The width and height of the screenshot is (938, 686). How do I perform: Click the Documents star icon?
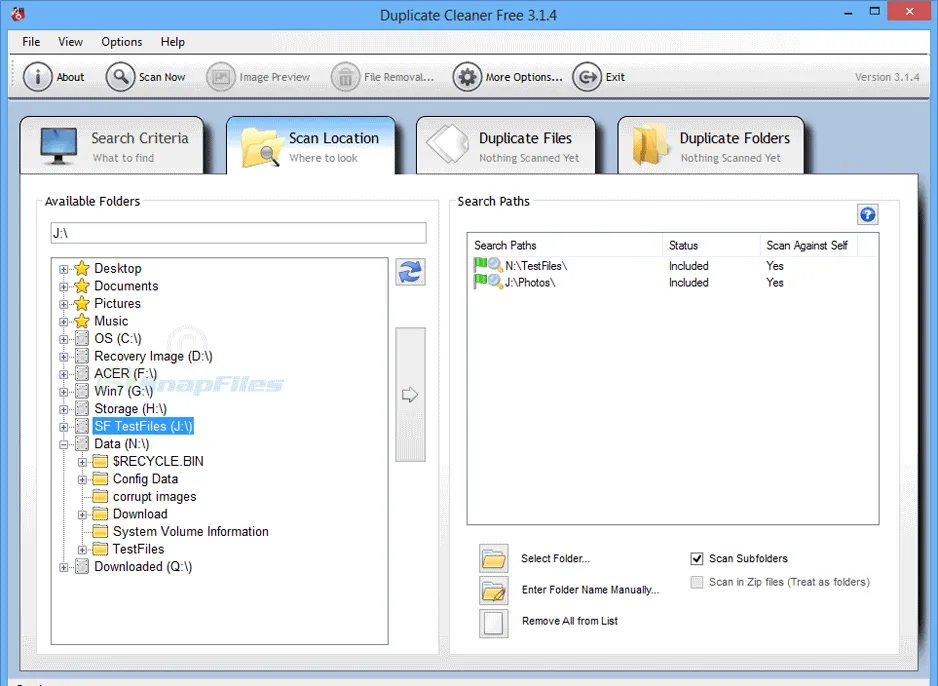pyautogui.click(x=82, y=286)
